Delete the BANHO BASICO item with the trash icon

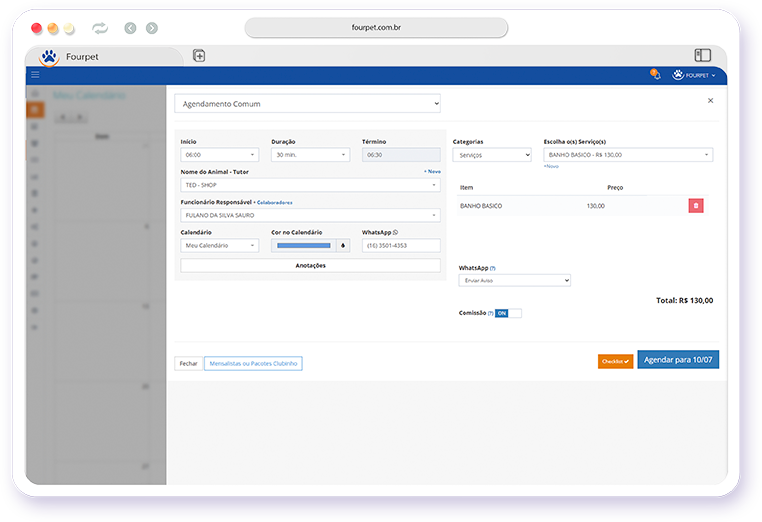pyautogui.click(x=695, y=206)
